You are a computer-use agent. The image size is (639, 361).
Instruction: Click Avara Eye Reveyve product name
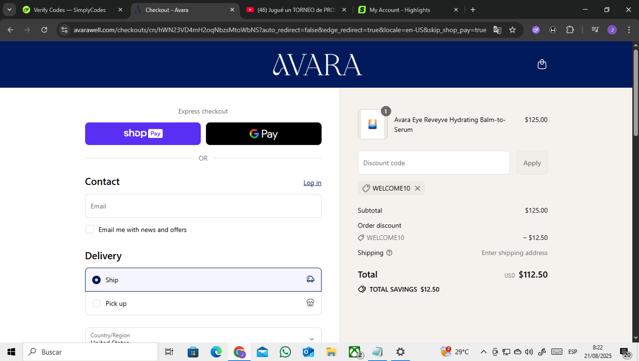point(450,125)
